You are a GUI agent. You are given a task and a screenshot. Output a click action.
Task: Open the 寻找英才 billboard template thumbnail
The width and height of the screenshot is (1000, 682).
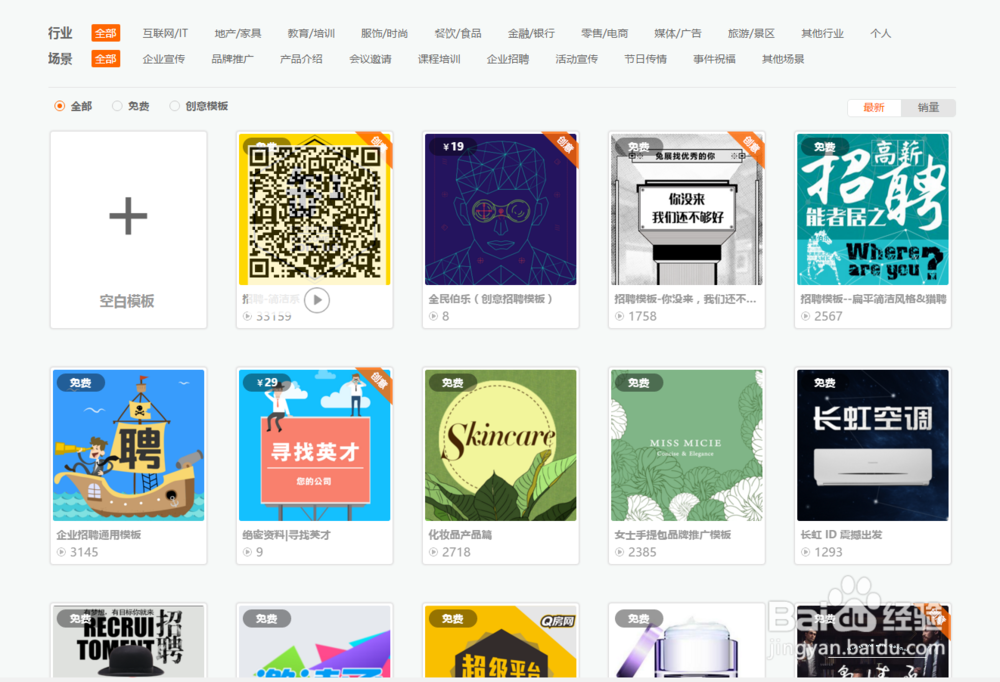(314, 445)
